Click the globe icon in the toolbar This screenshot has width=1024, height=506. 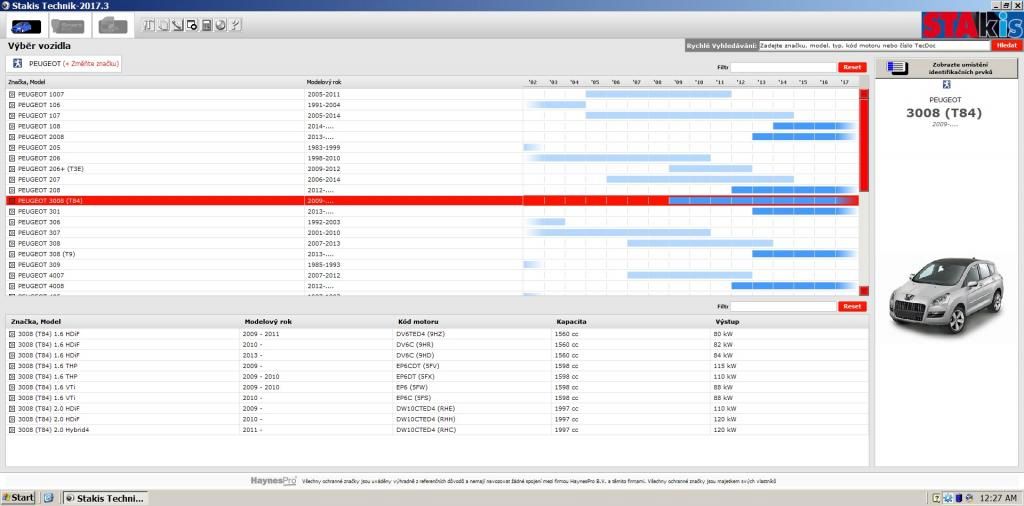tap(220, 25)
